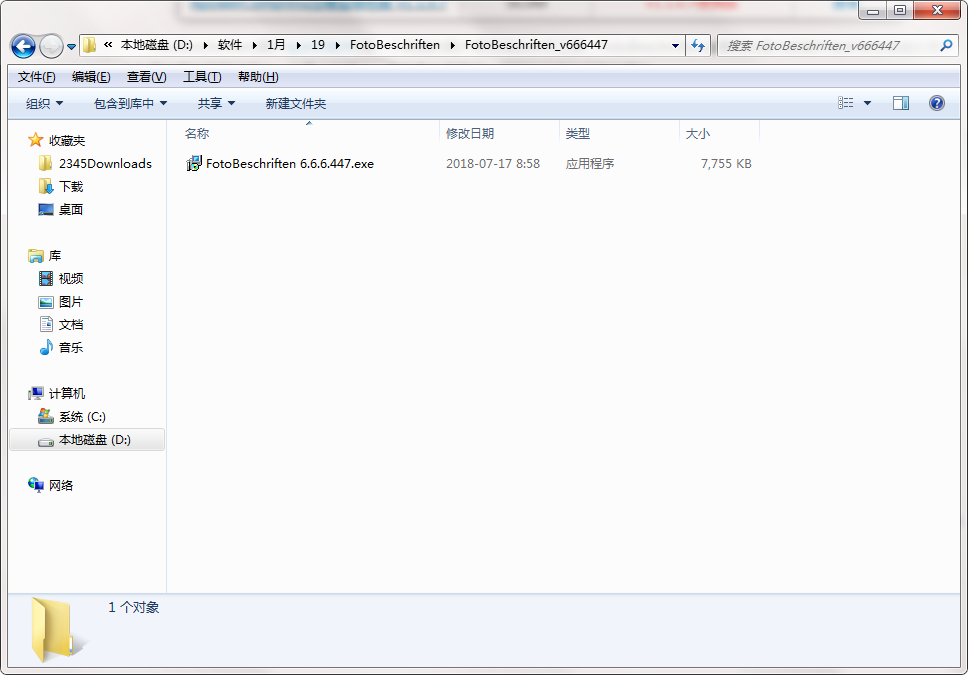Screen dimensions: 968x675
Task: Click the date 2018-07-17 8:58
Action: coord(493,164)
